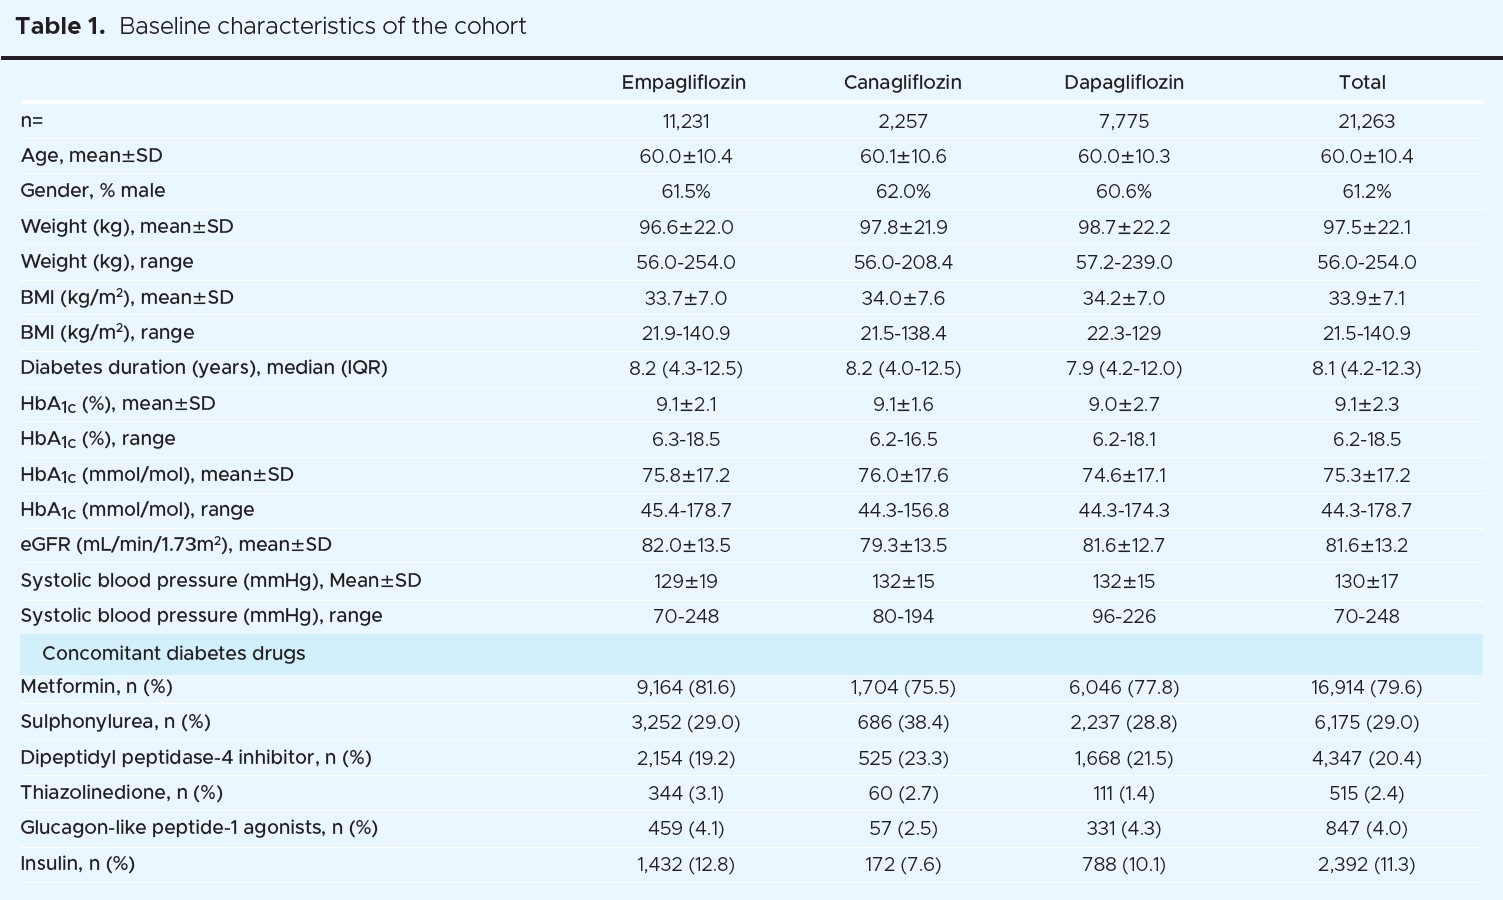Click Dapagliflozin's weight range 57.2-239.0

[1124, 263]
